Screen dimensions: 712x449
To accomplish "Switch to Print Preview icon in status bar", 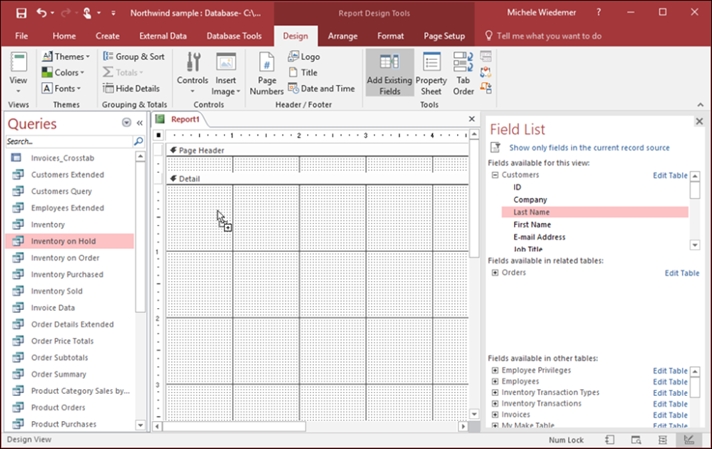I will 636,439.
